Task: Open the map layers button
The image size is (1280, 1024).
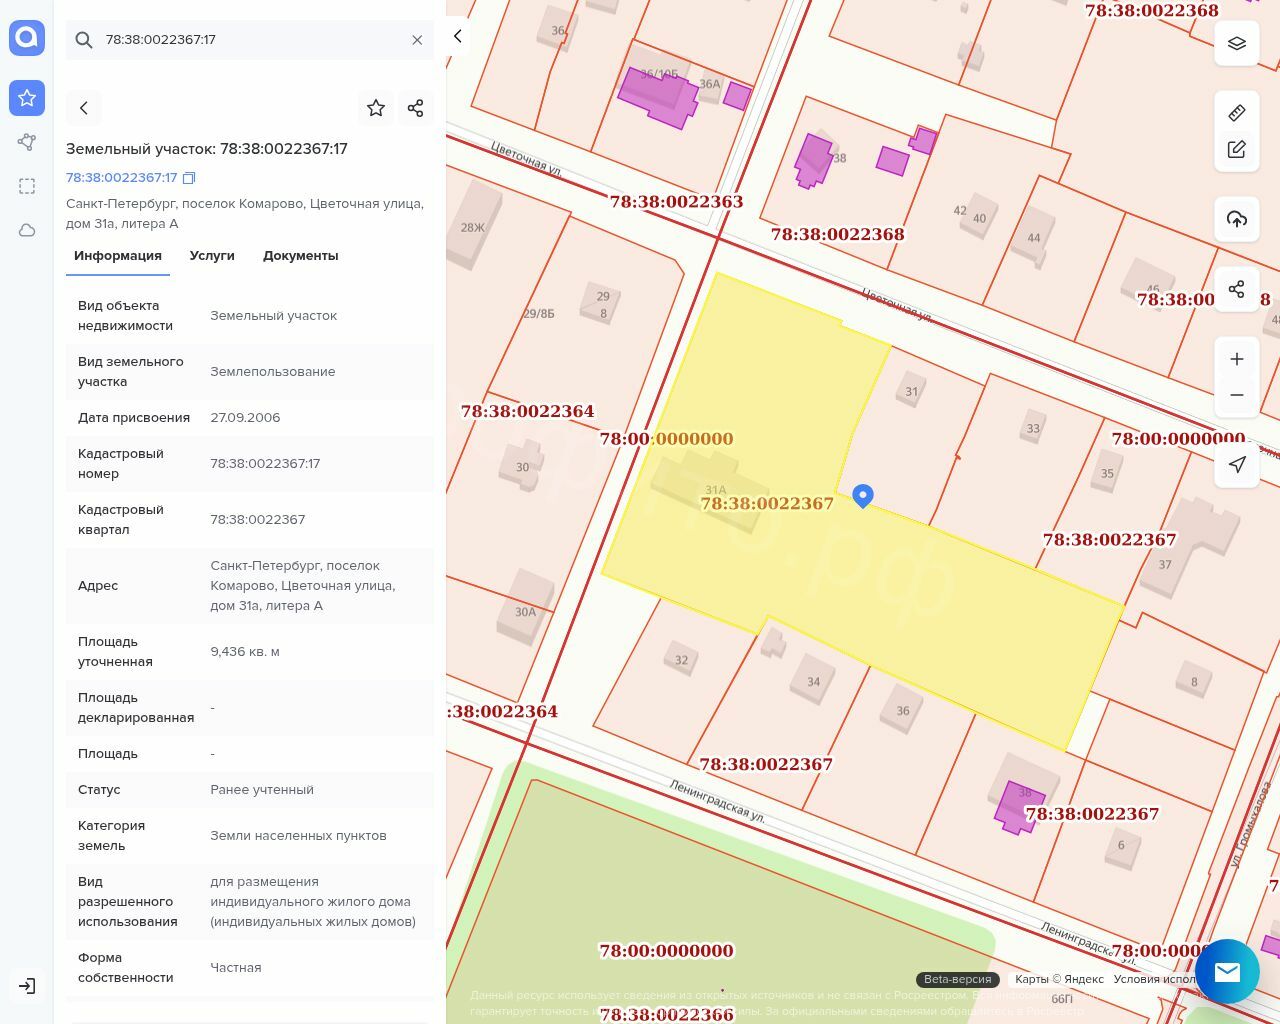Action: pyautogui.click(x=1237, y=43)
